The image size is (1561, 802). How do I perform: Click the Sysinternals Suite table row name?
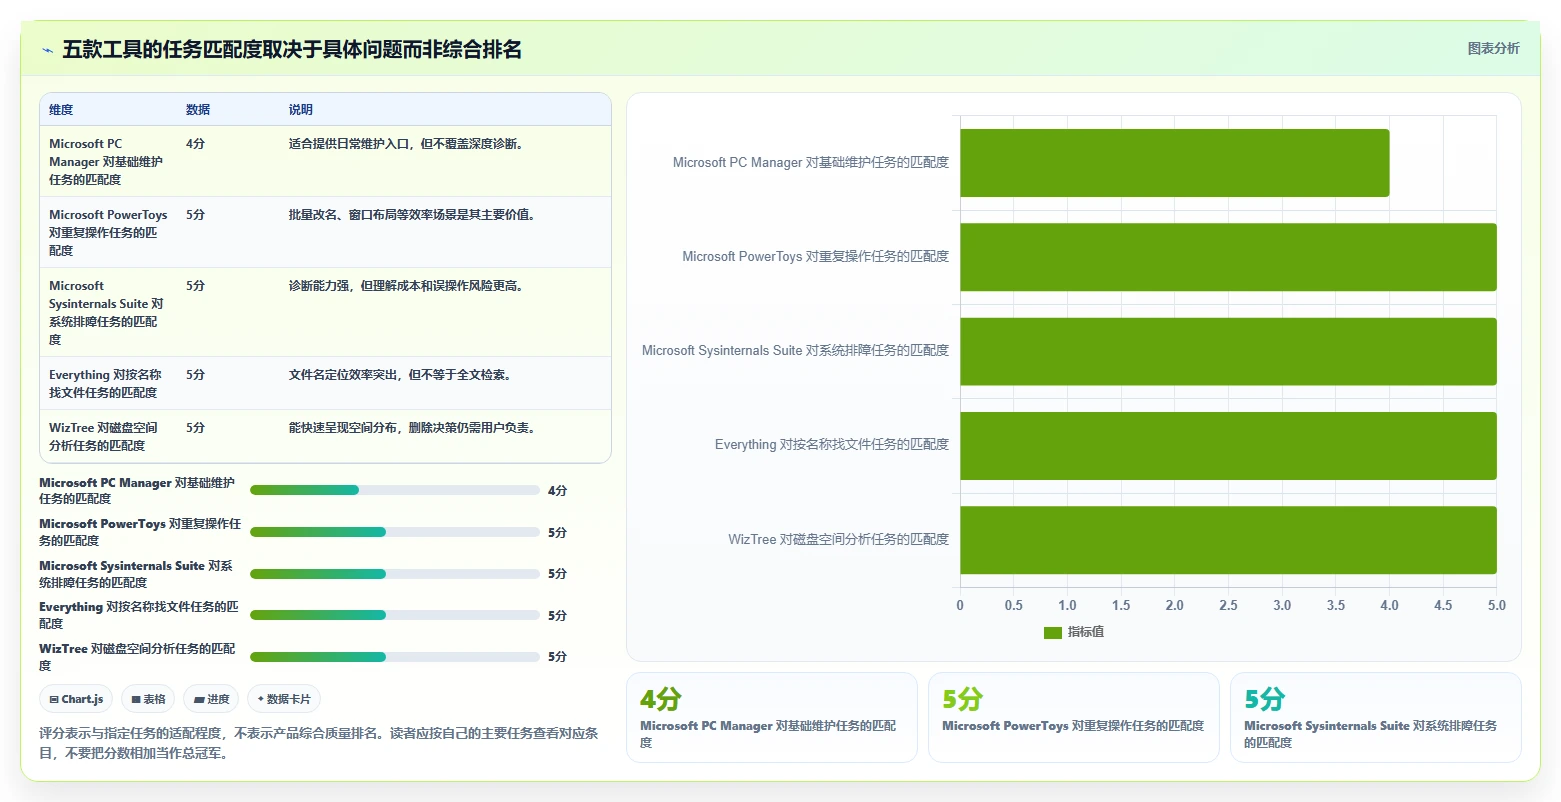tap(106, 312)
